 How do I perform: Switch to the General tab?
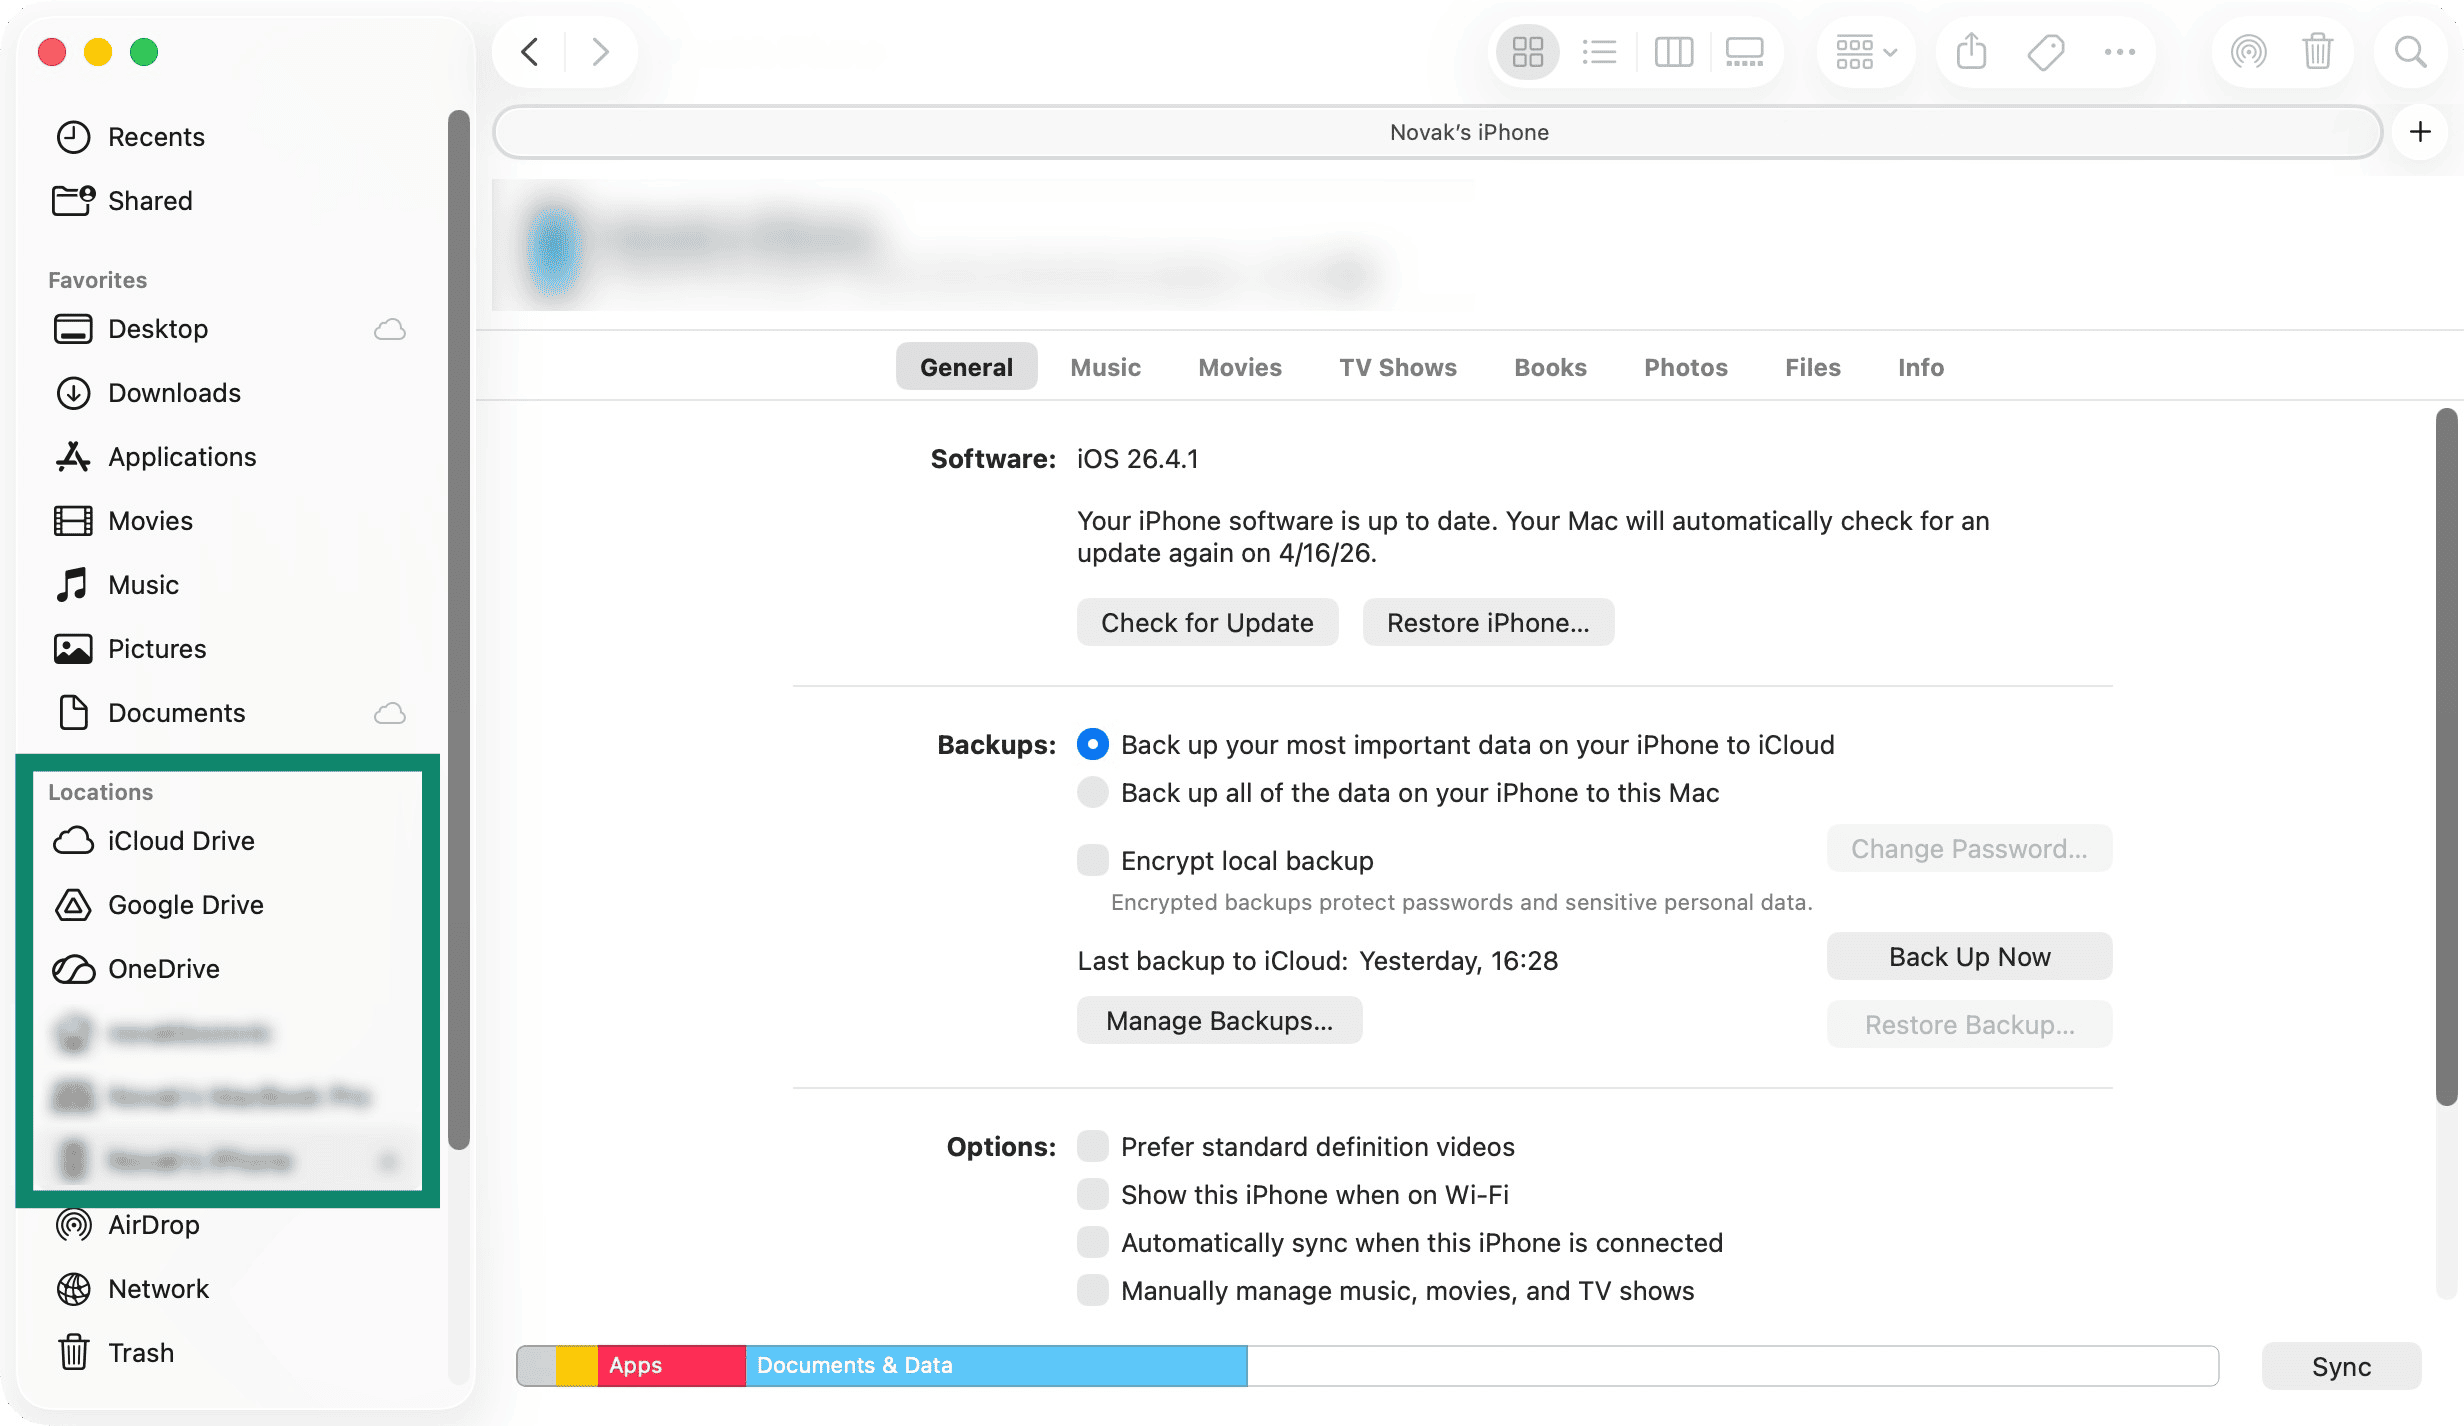coord(966,367)
